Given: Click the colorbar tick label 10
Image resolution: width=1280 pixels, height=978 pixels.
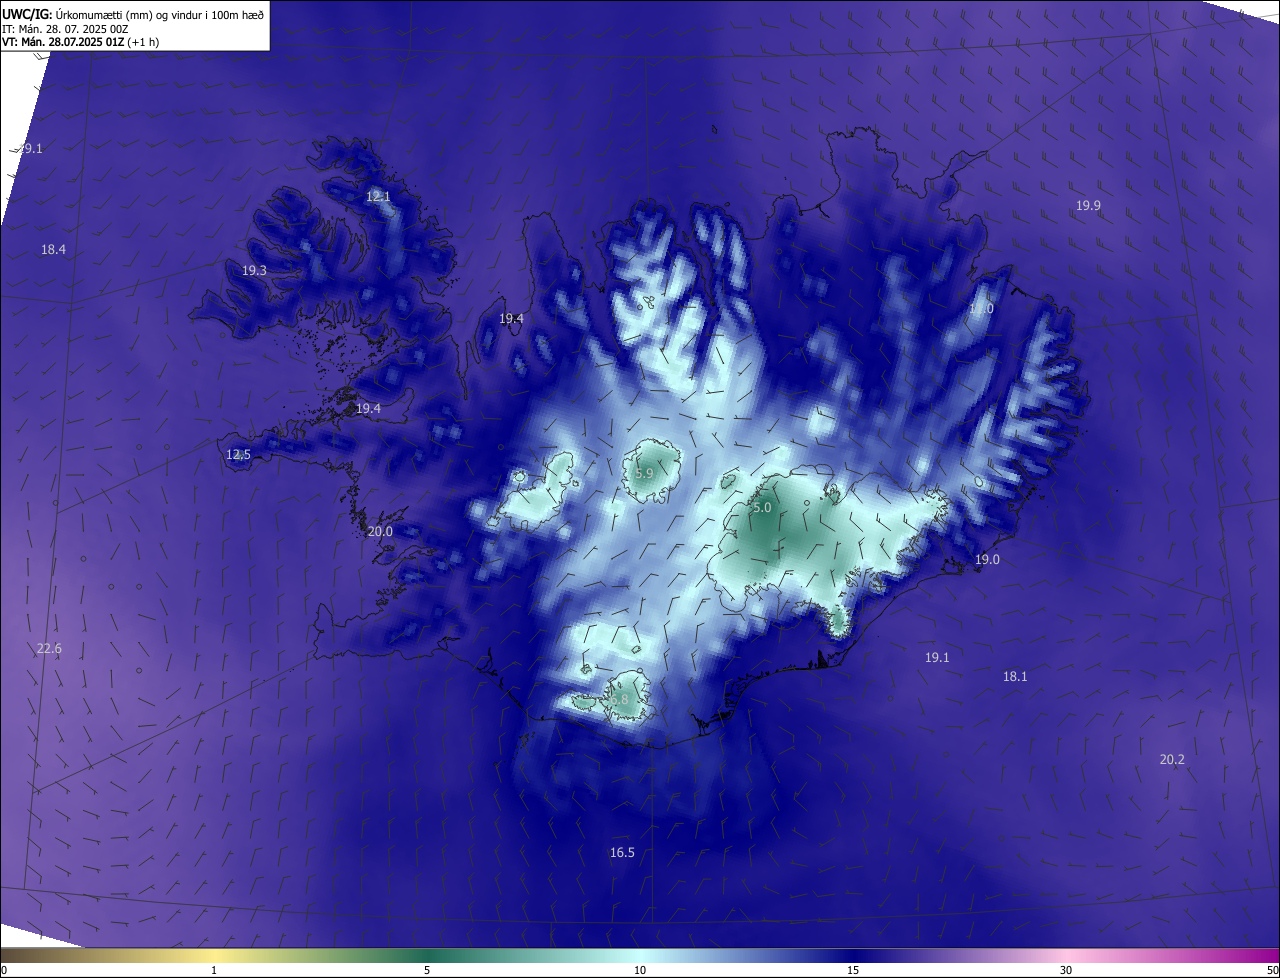Looking at the screenshot, I should pos(640,970).
